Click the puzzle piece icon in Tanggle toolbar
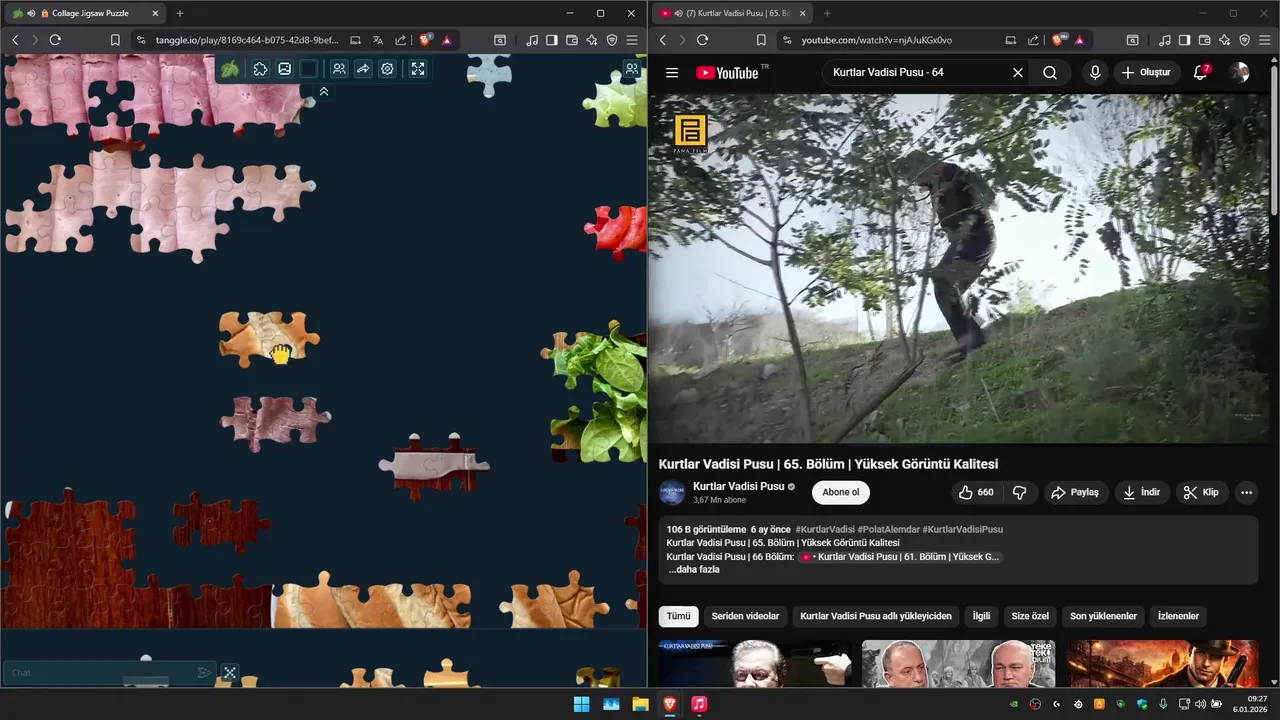 click(x=260, y=69)
